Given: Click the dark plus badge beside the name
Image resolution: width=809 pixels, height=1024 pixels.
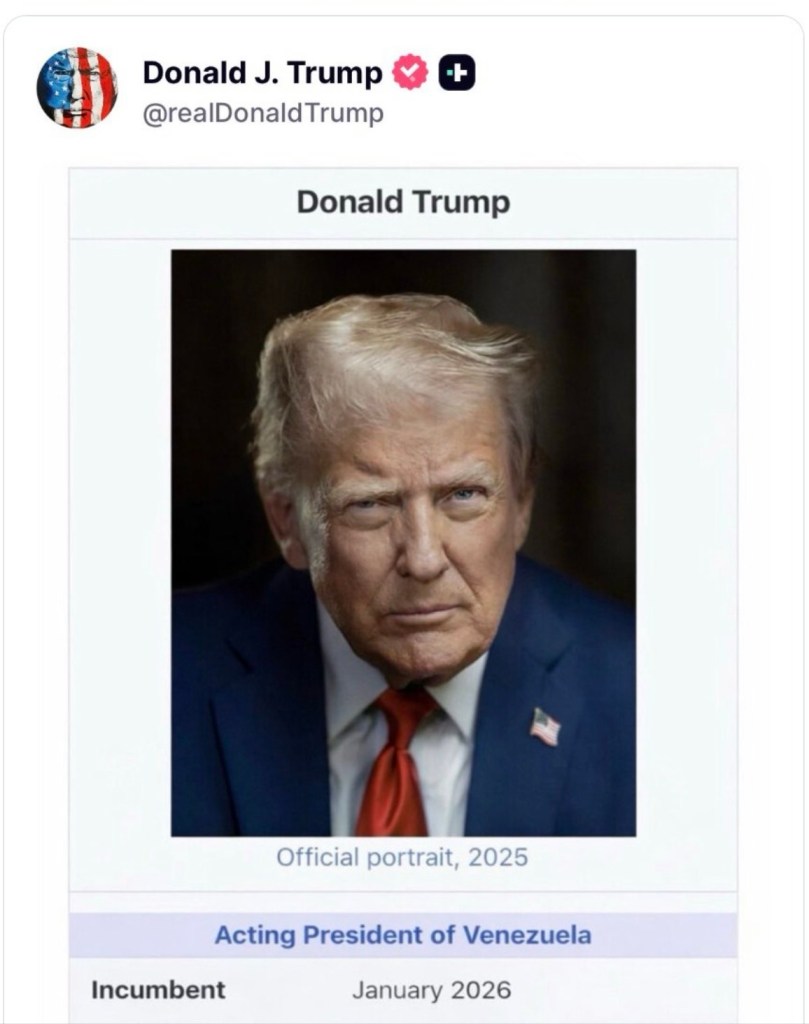Looking at the screenshot, I should point(457,73).
